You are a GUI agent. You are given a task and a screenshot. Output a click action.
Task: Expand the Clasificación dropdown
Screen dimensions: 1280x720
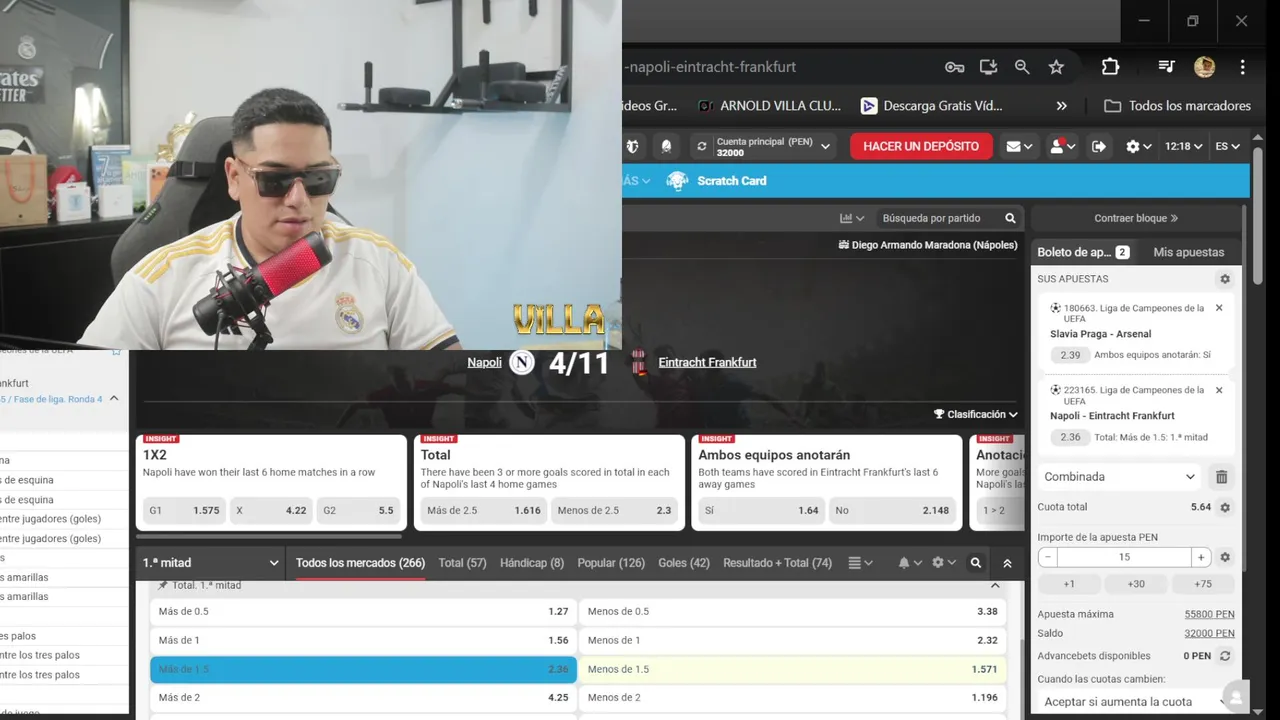976,414
